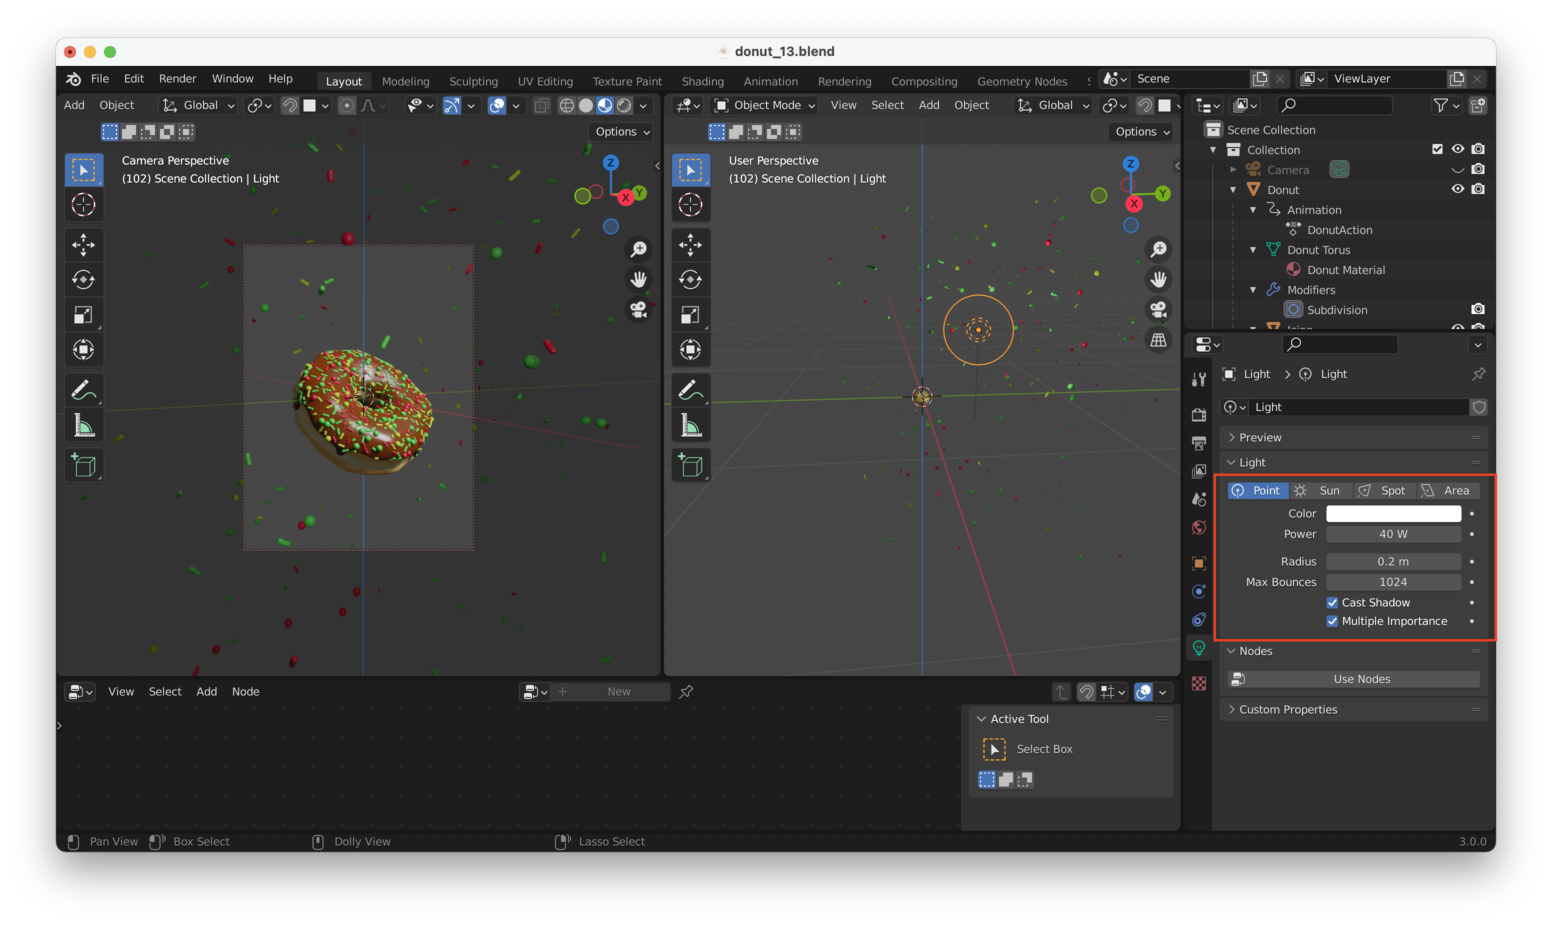This screenshot has height=926, width=1552.
Task: Open the light Color swatch
Action: pos(1393,514)
